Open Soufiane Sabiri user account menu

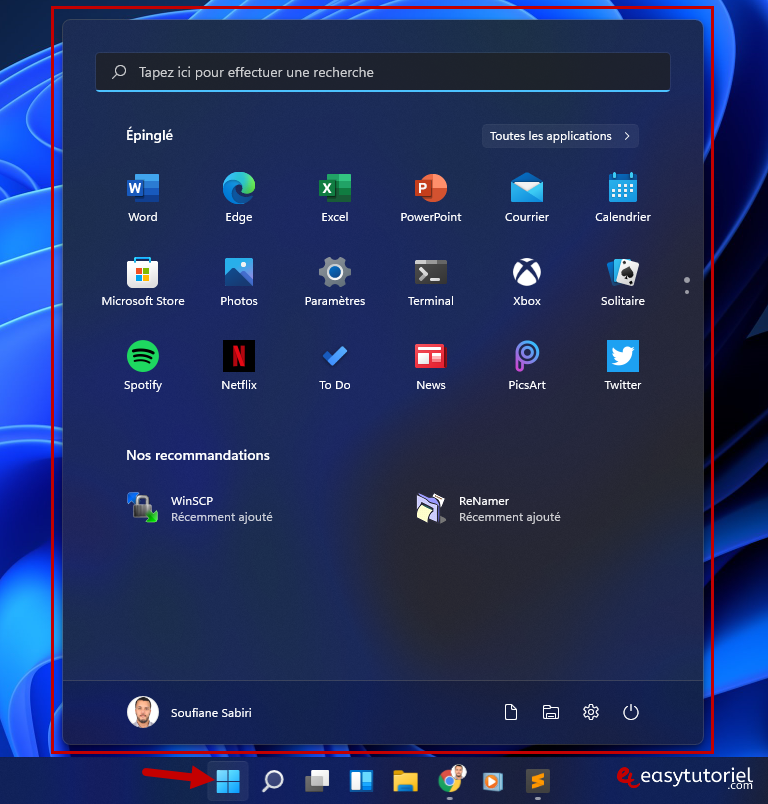click(190, 712)
